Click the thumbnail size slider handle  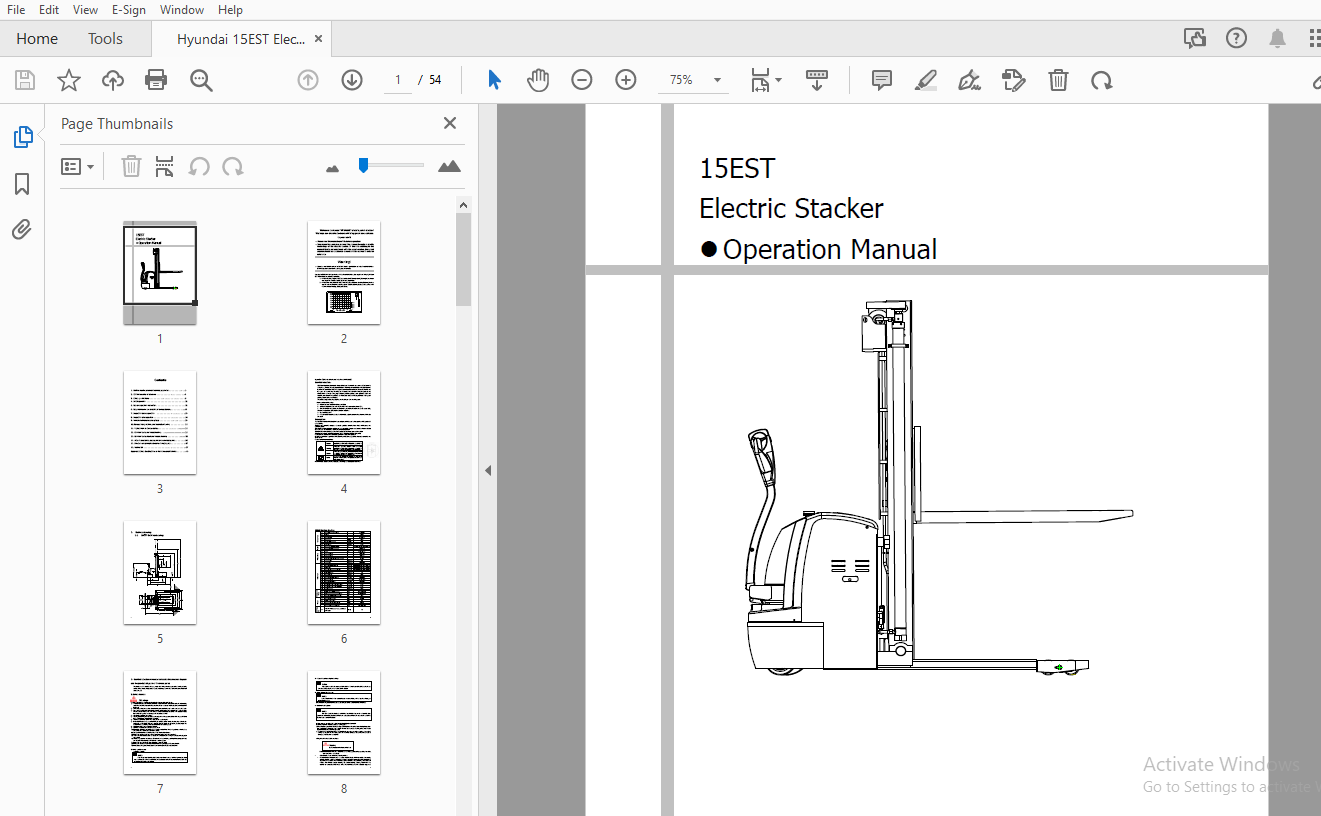(364, 165)
